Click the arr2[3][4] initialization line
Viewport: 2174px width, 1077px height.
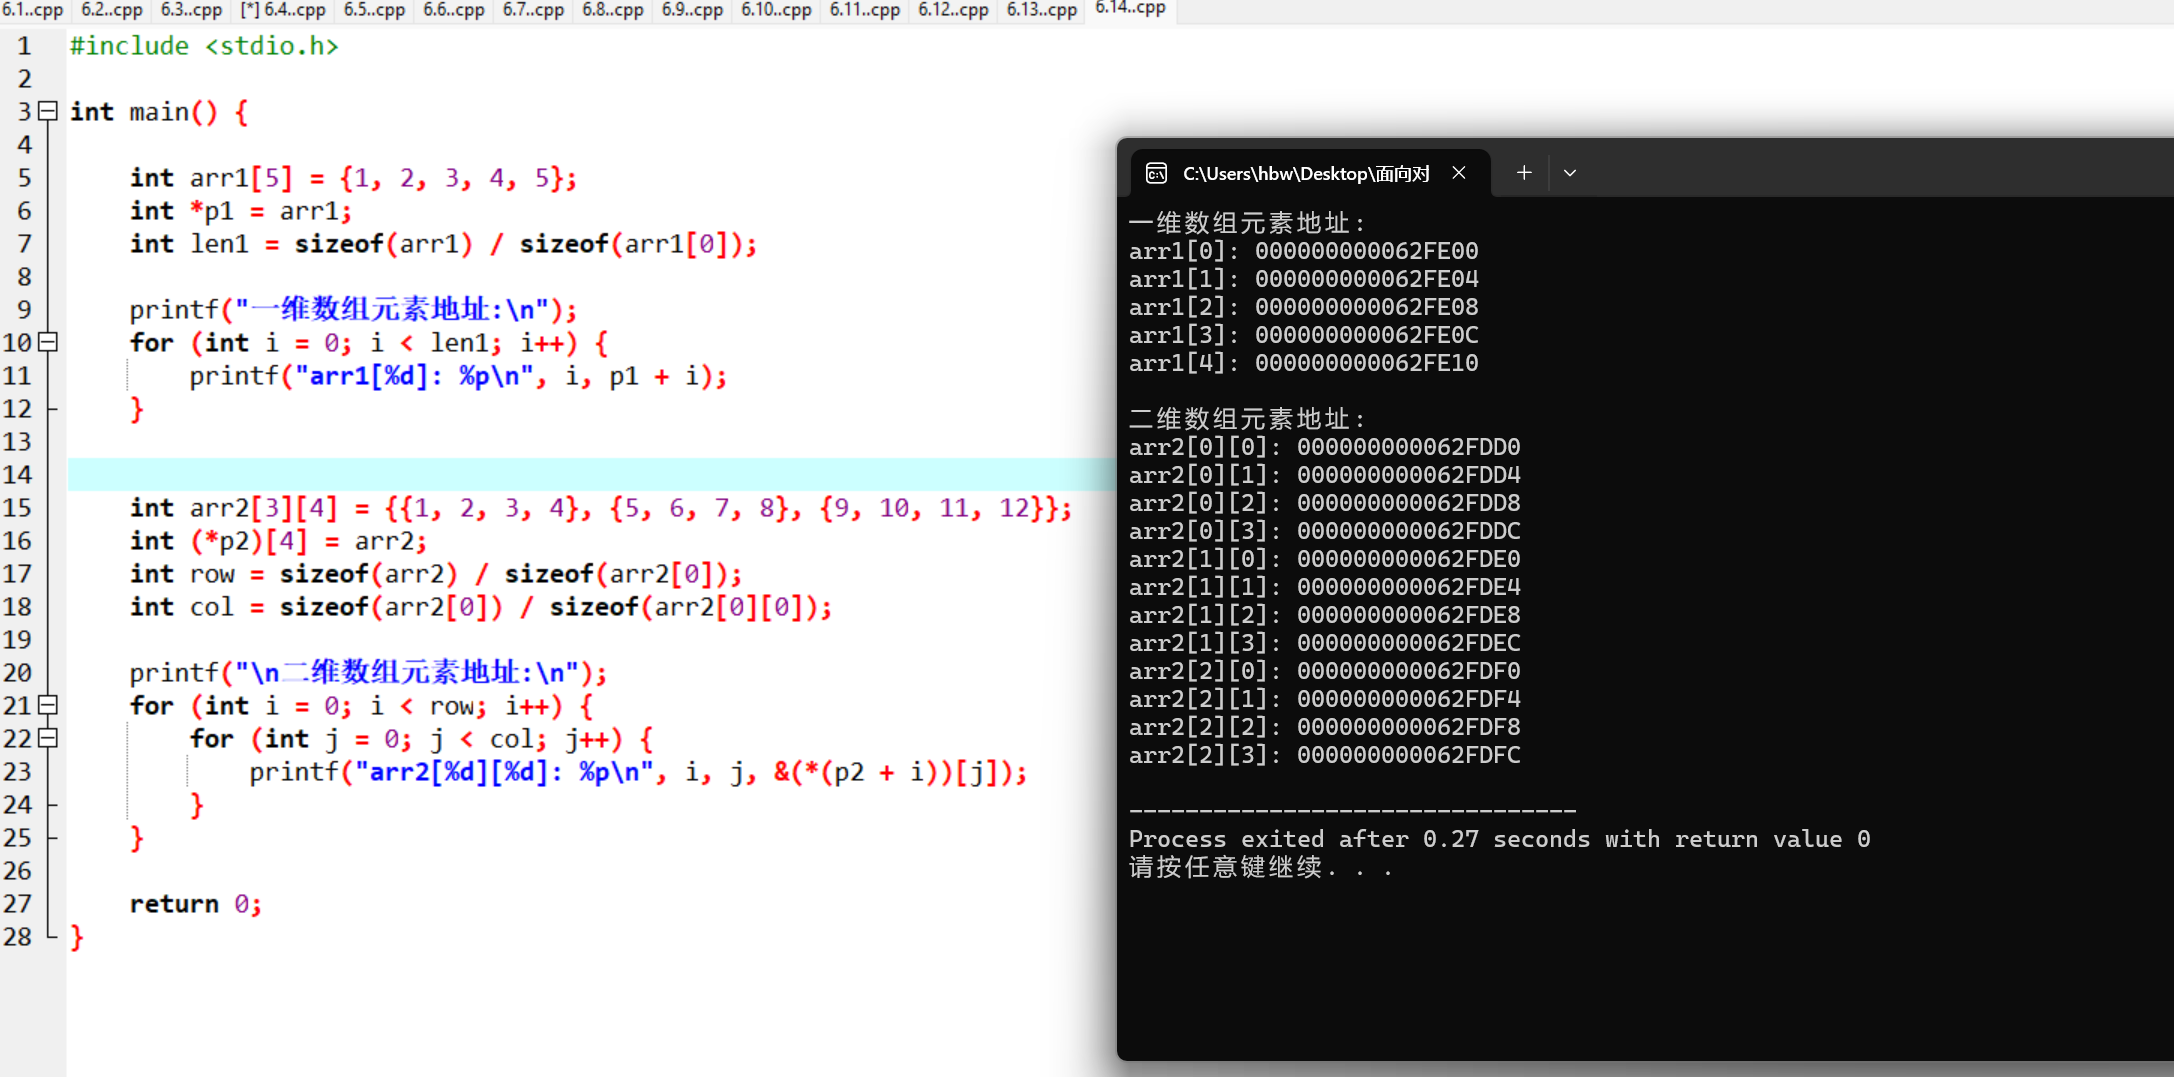[600, 508]
